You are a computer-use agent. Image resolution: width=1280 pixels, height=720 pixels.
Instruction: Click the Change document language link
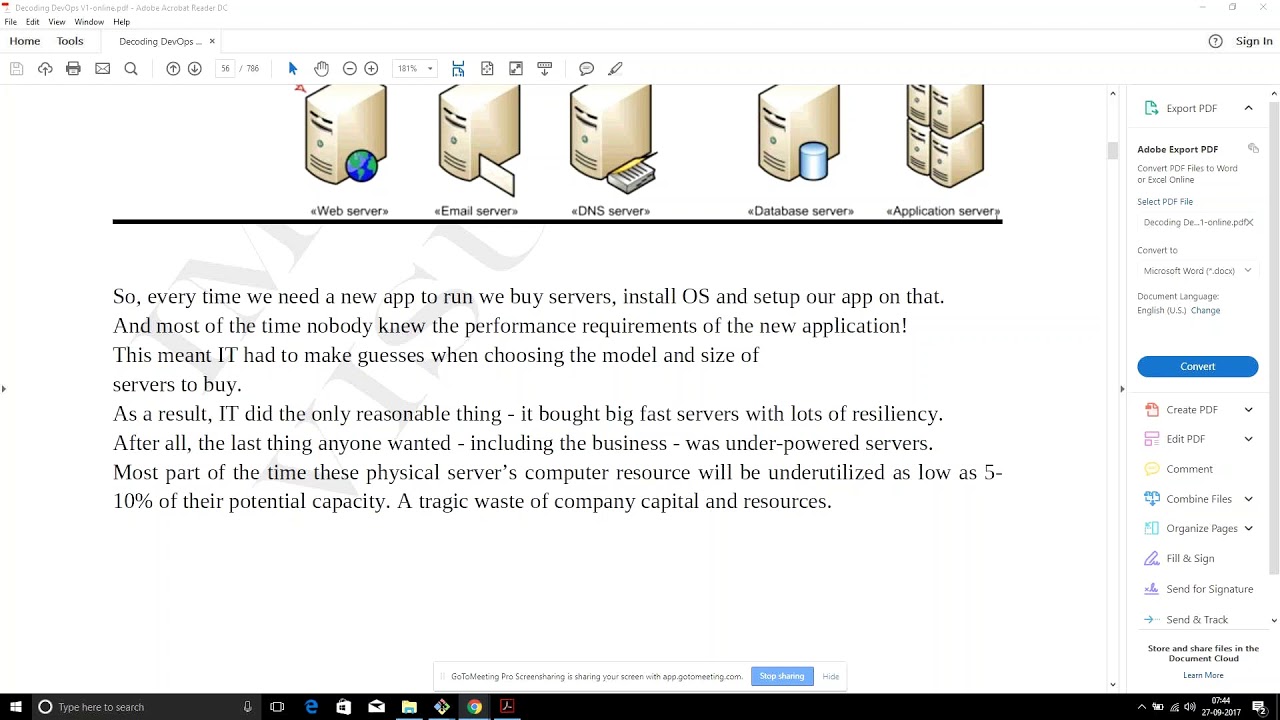pos(1205,310)
